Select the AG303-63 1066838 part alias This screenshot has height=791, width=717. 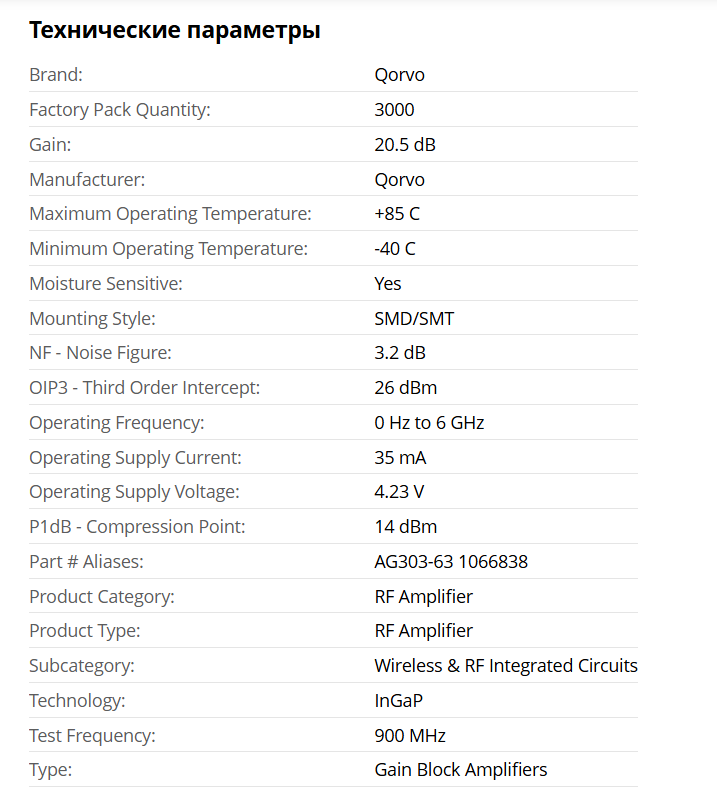(451, 562)
